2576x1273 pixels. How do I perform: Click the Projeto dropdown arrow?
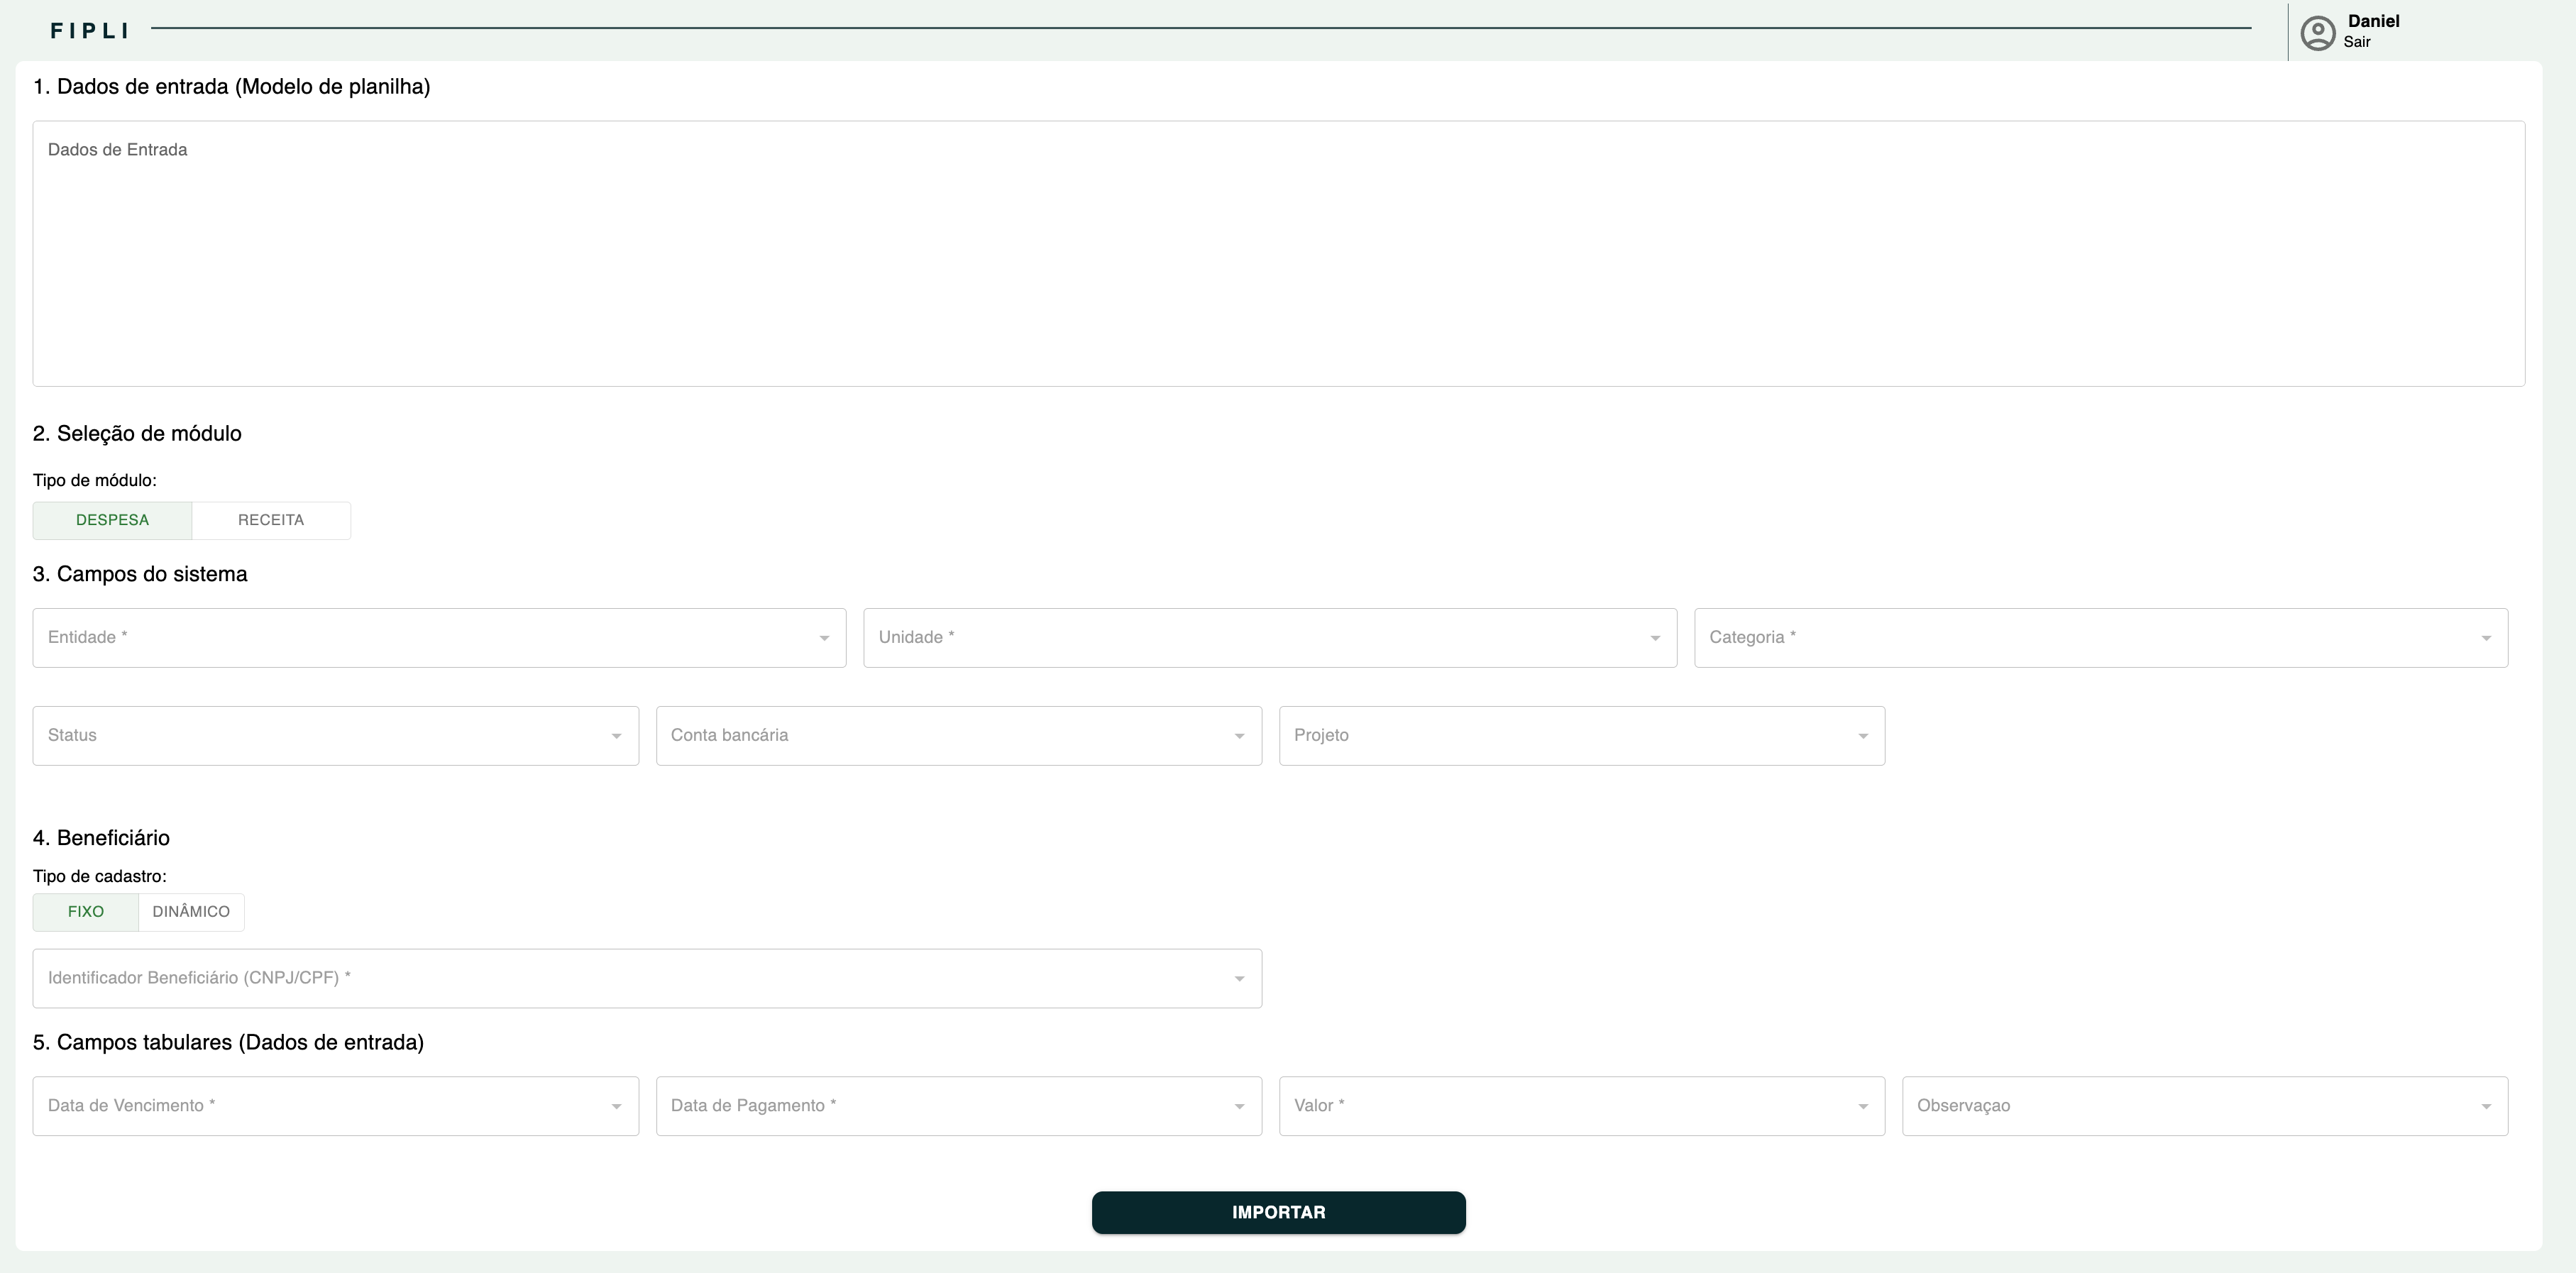1862,736
